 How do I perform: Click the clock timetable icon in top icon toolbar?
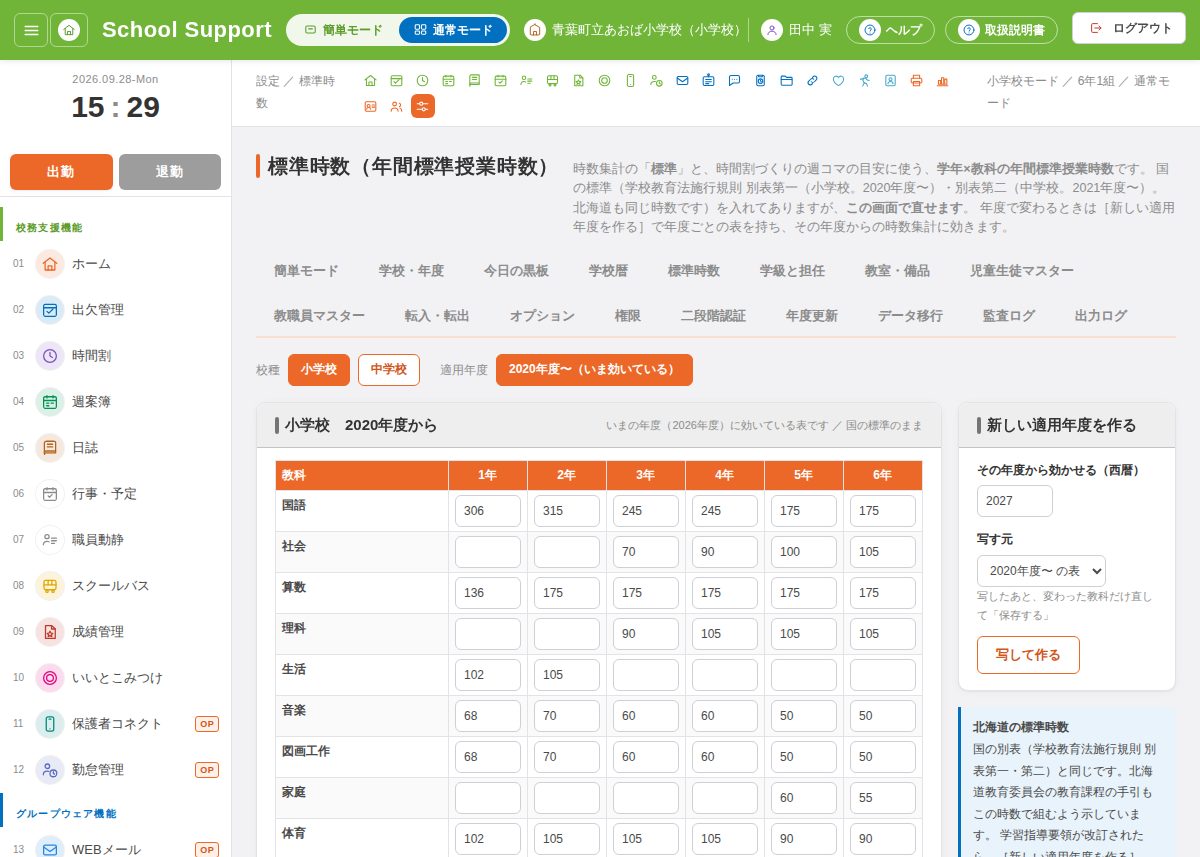(422, 81)
